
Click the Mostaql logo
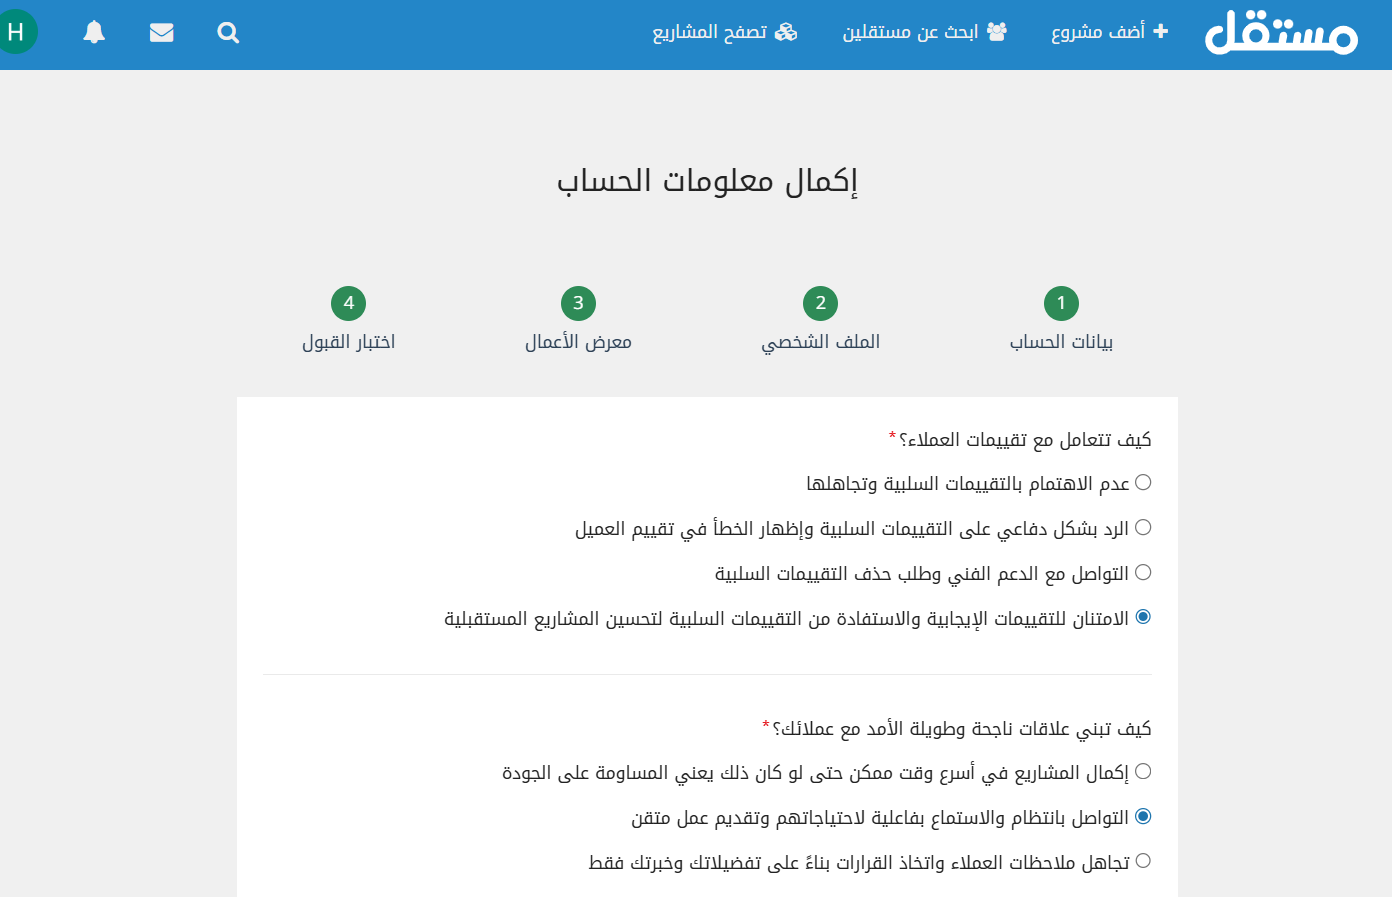1281,33
